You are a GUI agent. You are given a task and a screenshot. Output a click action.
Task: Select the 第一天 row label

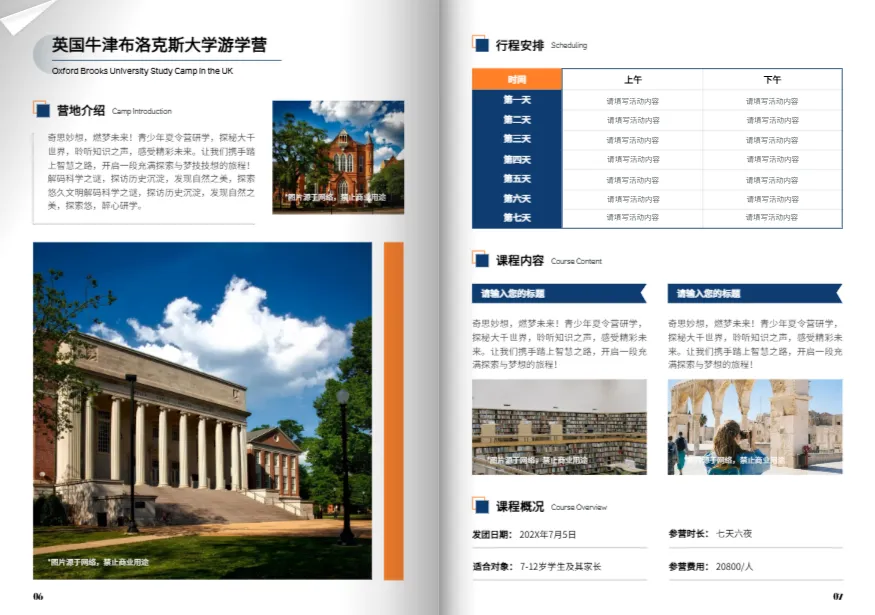click(517, 100)
